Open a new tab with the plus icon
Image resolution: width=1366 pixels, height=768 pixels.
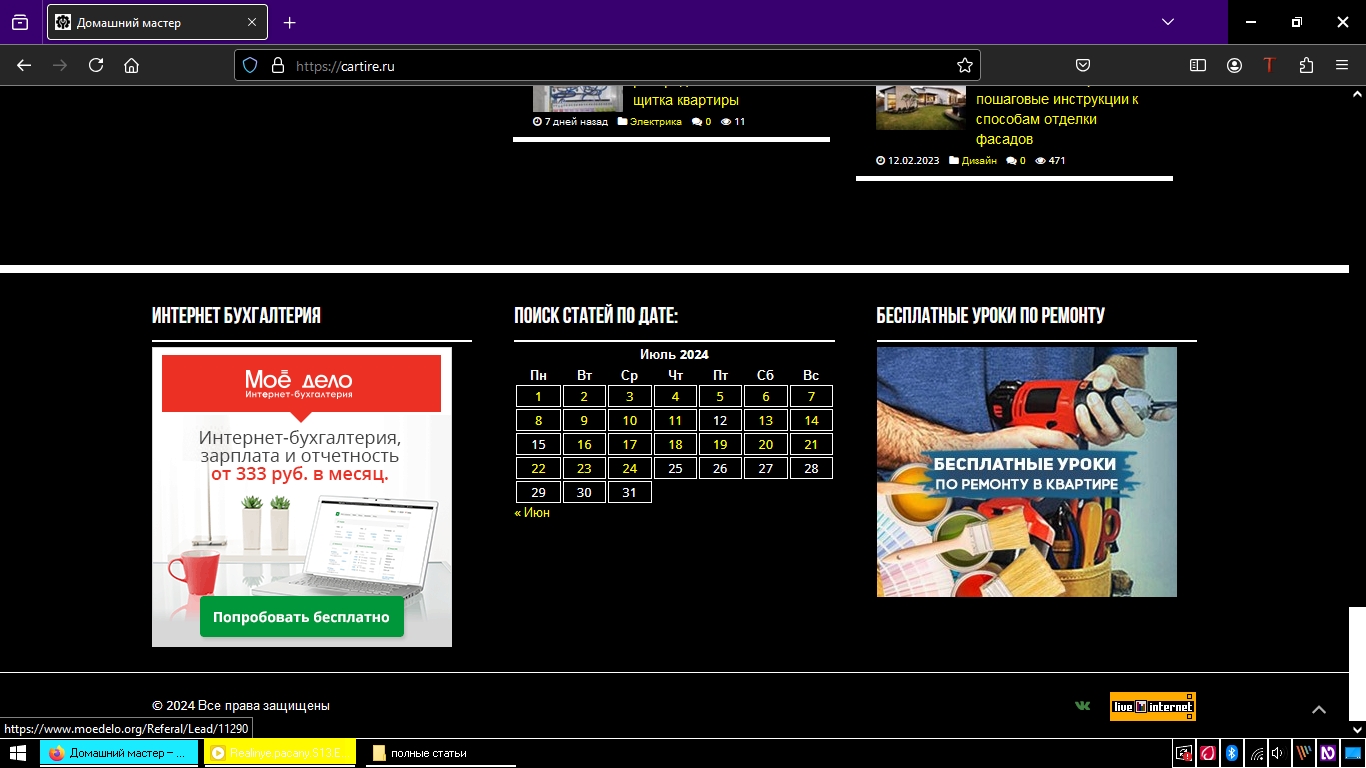tap(289, 22)
